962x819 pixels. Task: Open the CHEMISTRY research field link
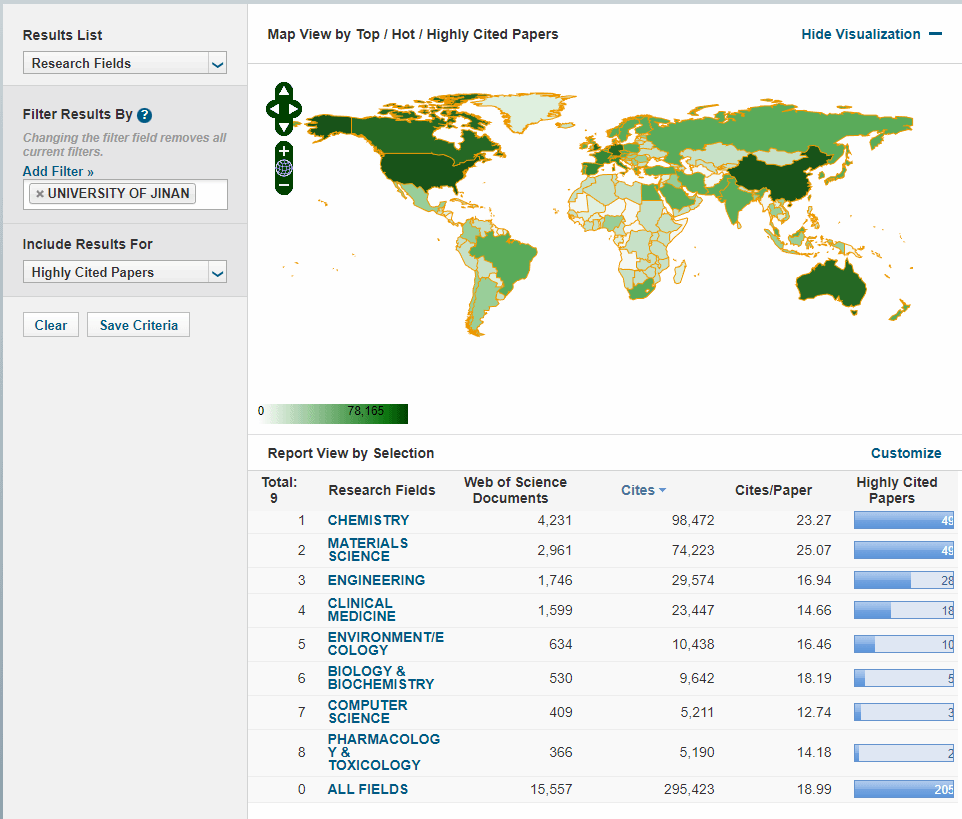[368, 520]
